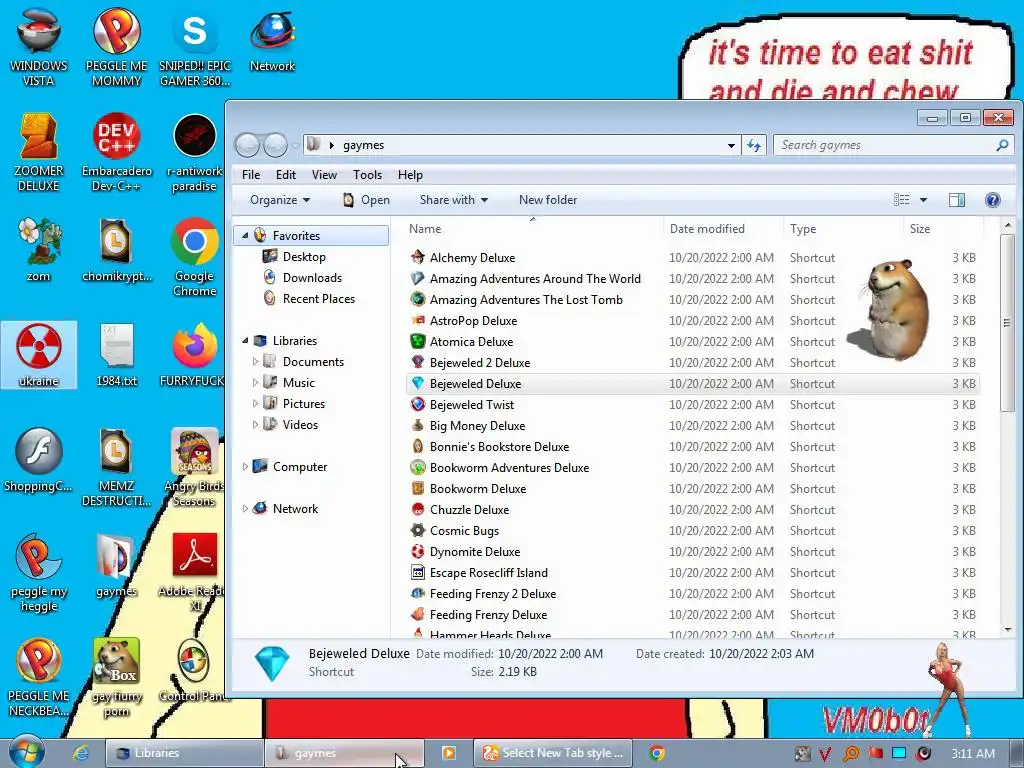The height and width of the screenshot is (768, 1024).
Task: Click the Cosmic Bugs gear icon
Action: 417,530
